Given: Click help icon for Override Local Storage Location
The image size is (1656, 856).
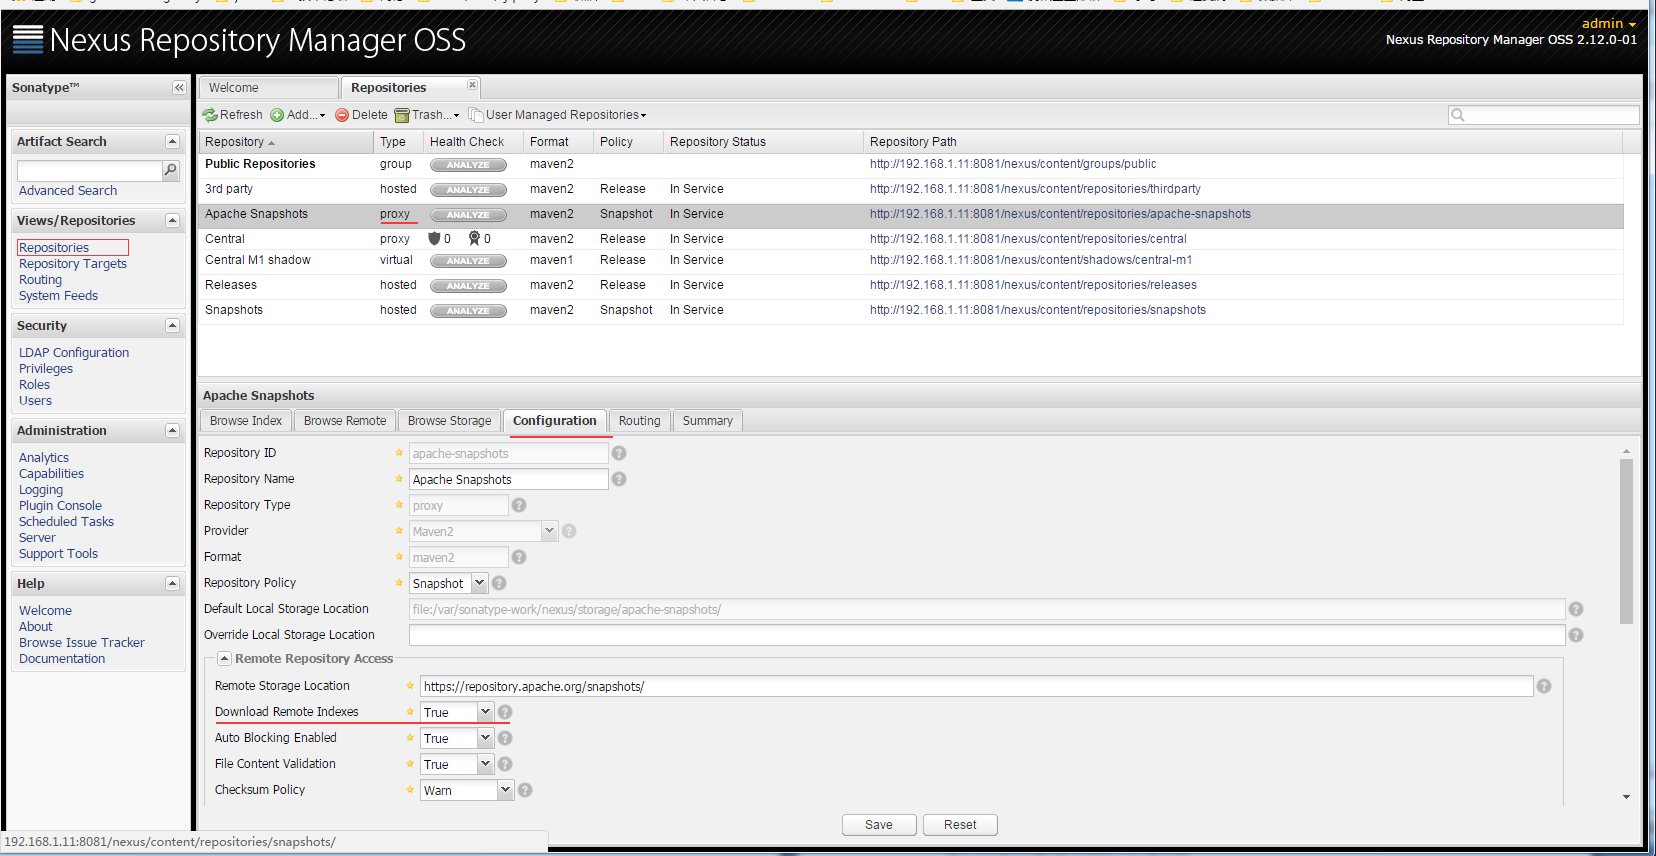Looking at the screenshot, I should (1576, 635).
